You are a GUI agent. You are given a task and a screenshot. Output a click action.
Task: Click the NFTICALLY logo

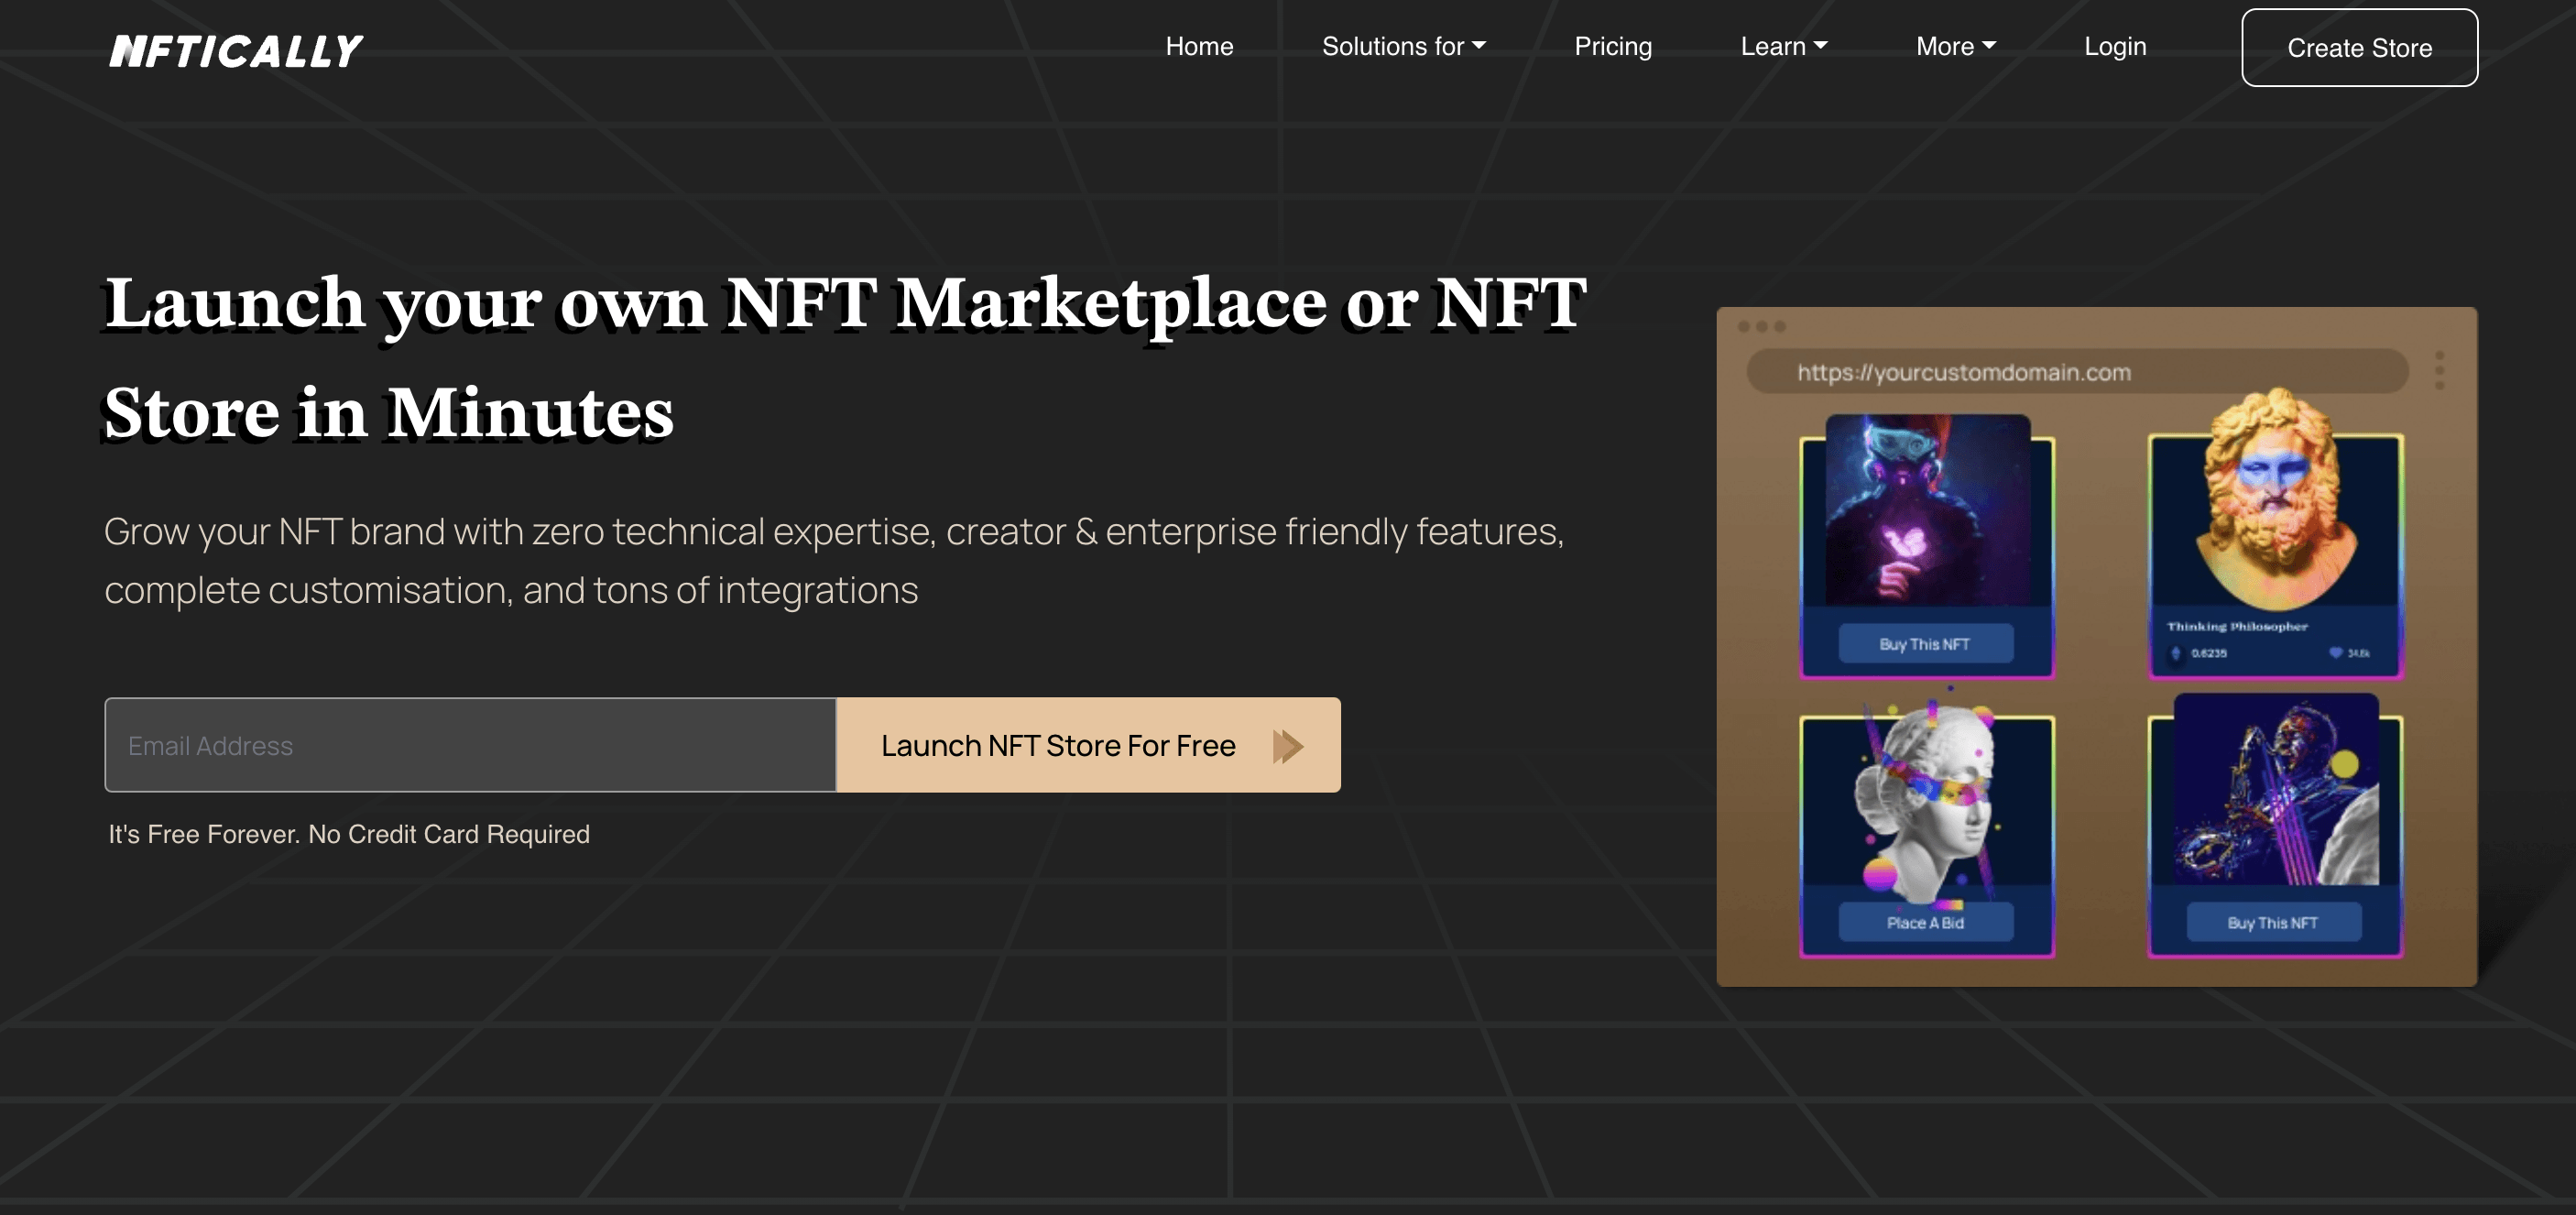pos(236,50)
